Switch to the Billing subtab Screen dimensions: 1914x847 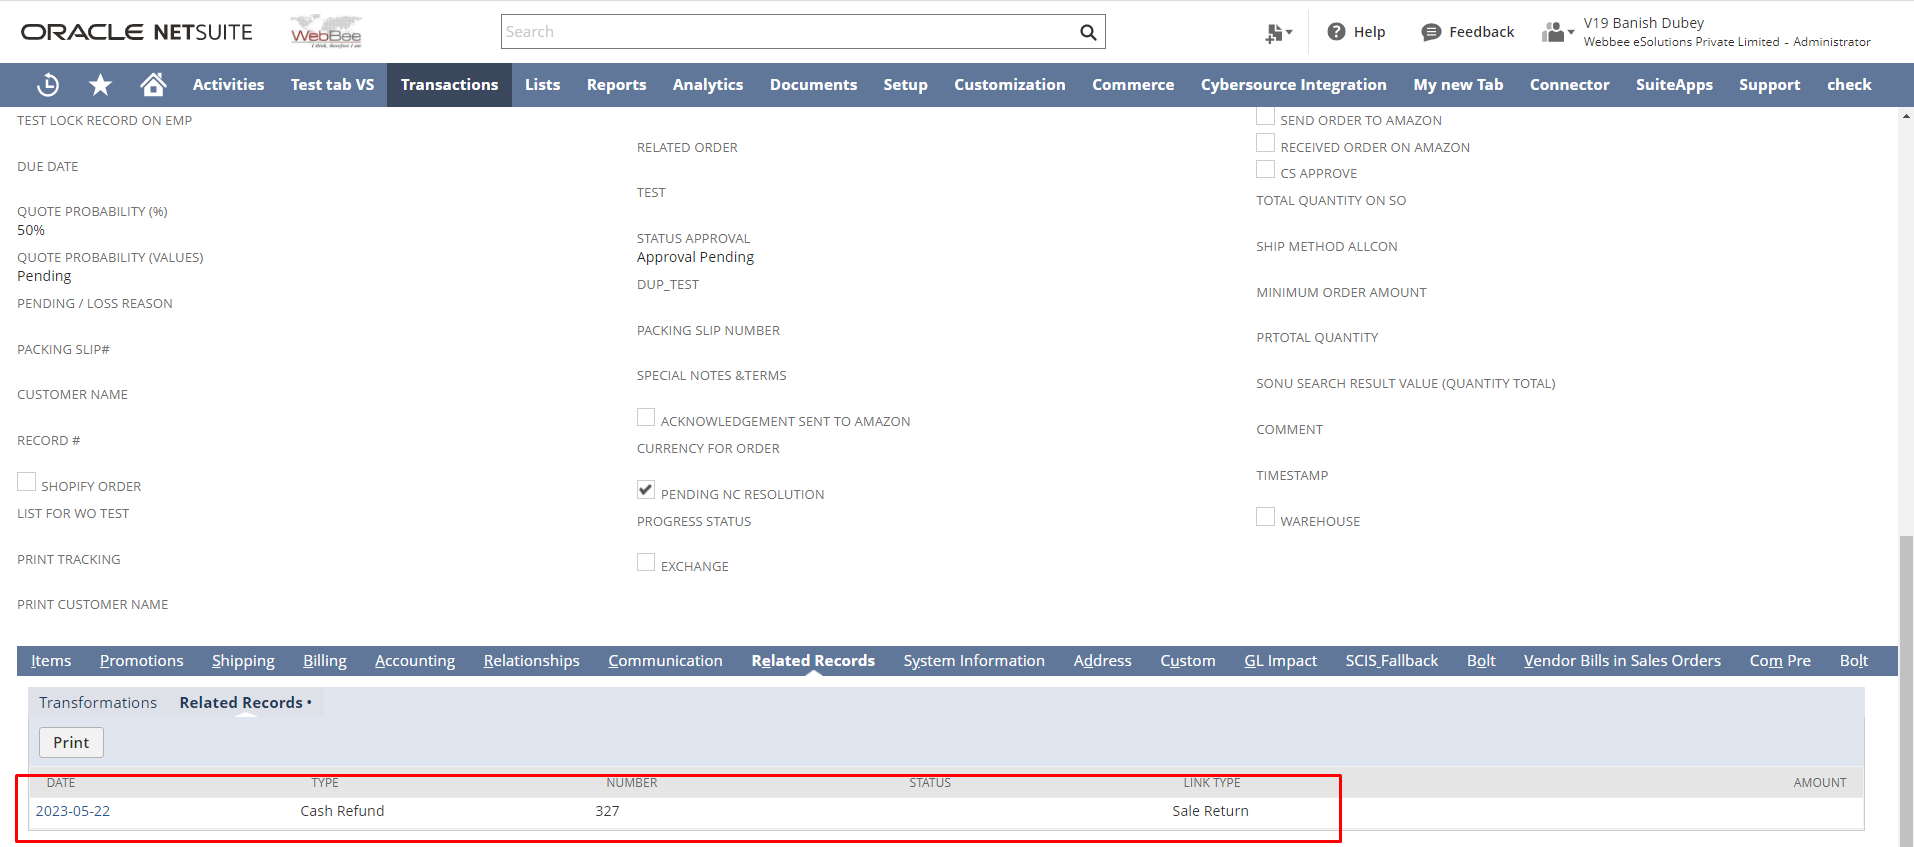(325, 660)
